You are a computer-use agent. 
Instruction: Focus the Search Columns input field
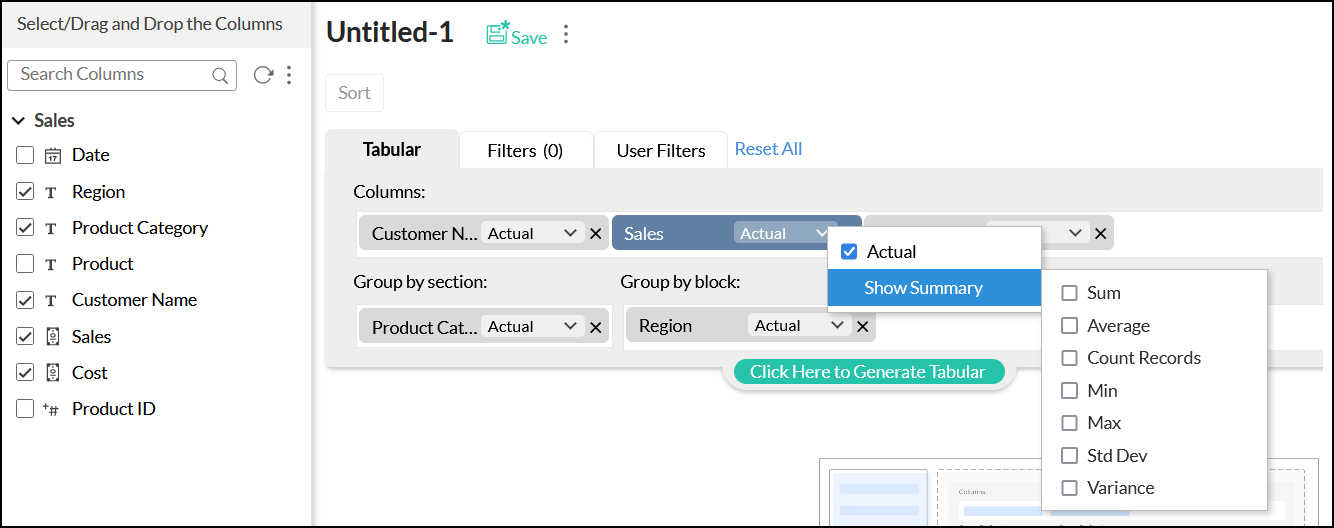110,75
